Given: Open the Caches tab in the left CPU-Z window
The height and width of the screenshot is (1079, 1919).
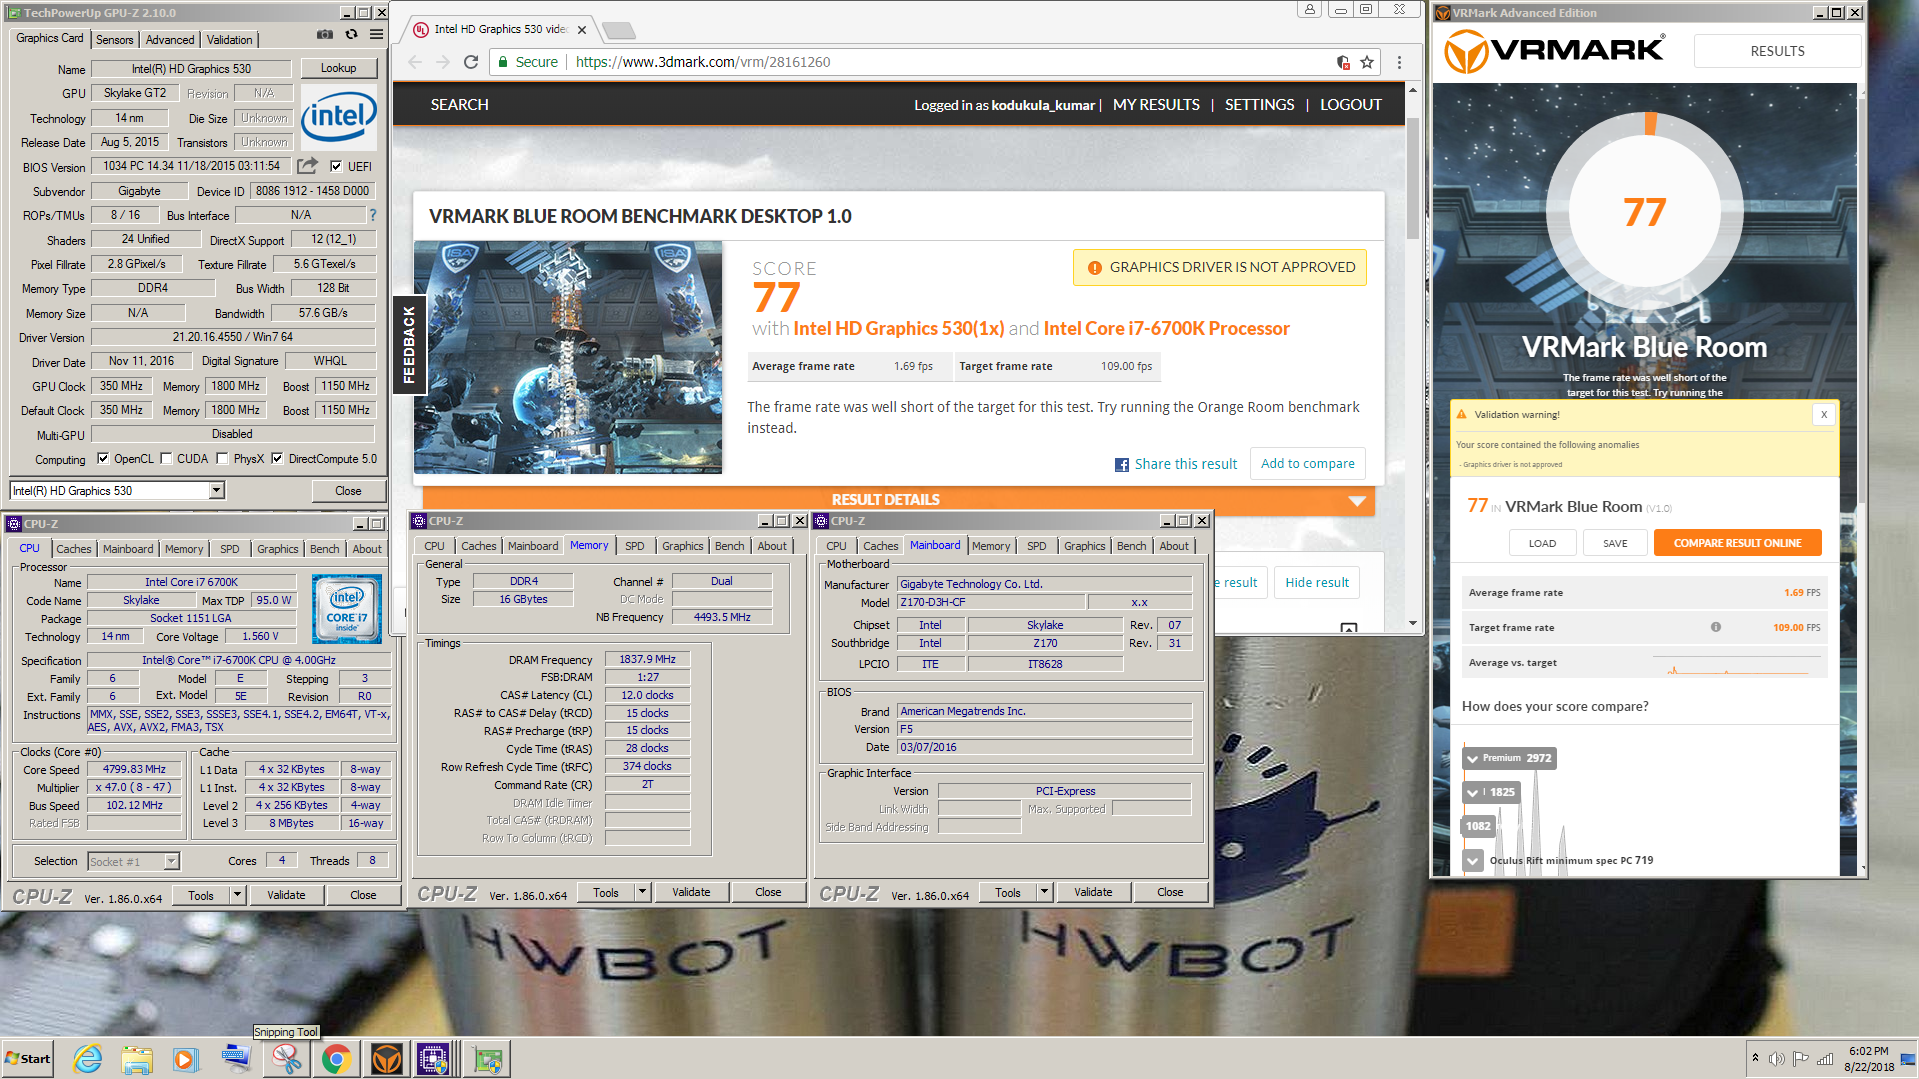Looking at the screenshot, I should [73, 549].
